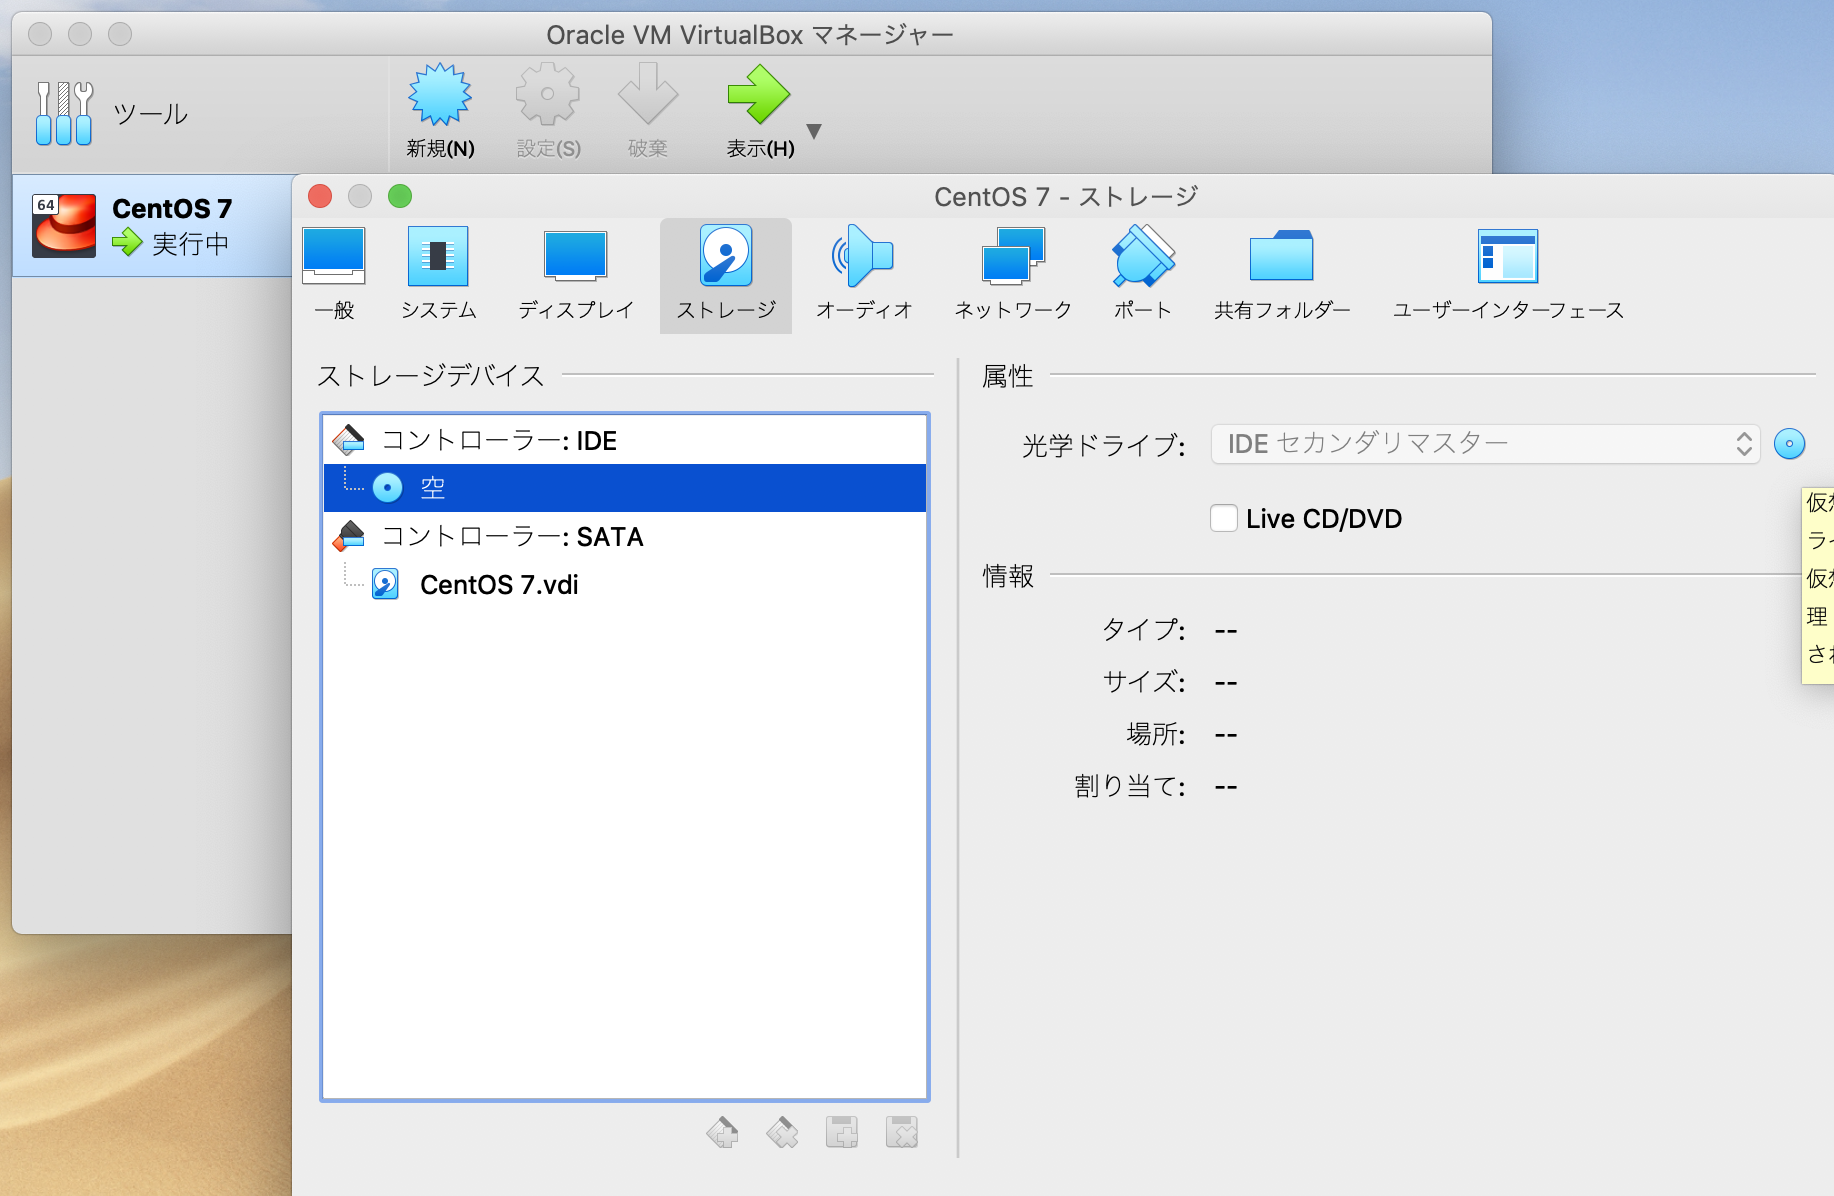Toggle the Live CD/DVD checkbox
The image size is (1834, 1196).
pyautogui.click(x=1224, y=518)
